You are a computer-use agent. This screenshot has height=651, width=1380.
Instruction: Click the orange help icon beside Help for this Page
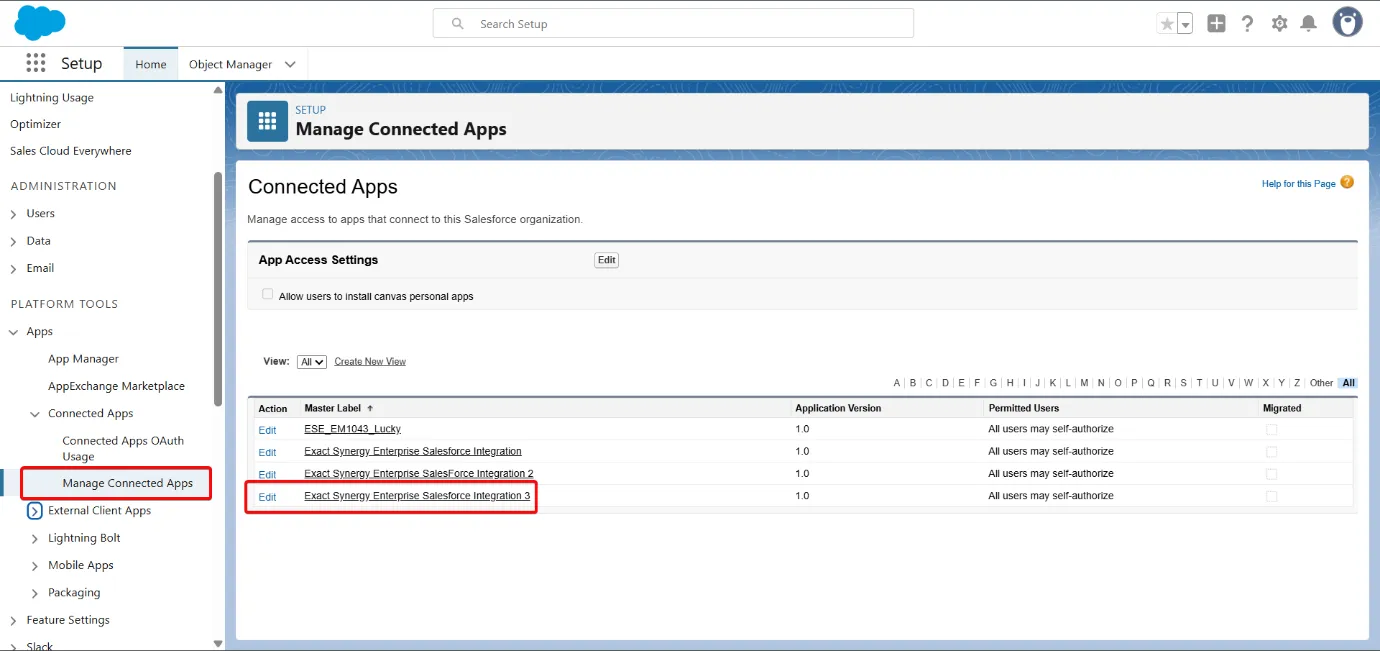click(1347, 182)
